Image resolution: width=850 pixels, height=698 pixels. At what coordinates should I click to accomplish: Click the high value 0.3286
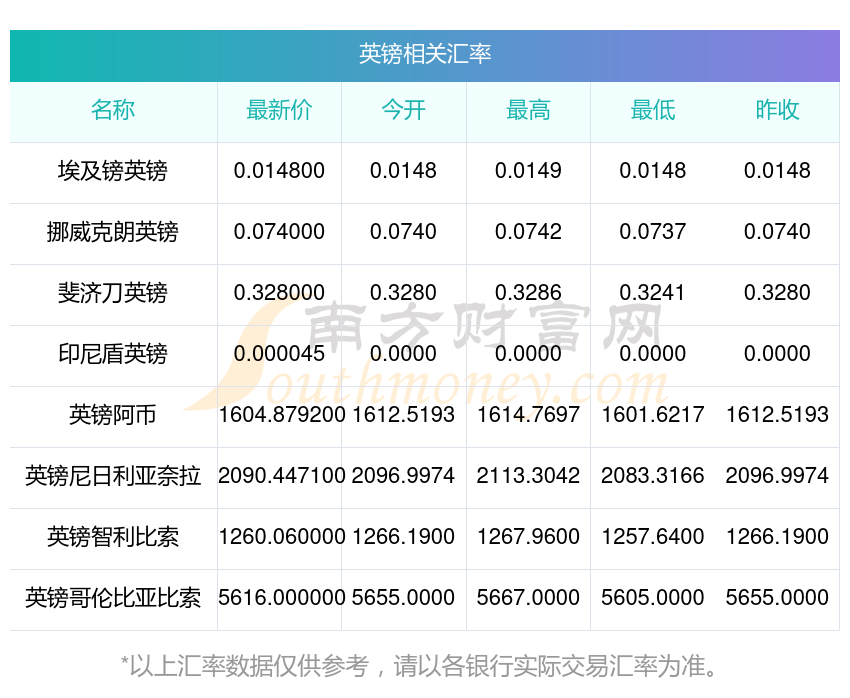click(x=528, y=293)
